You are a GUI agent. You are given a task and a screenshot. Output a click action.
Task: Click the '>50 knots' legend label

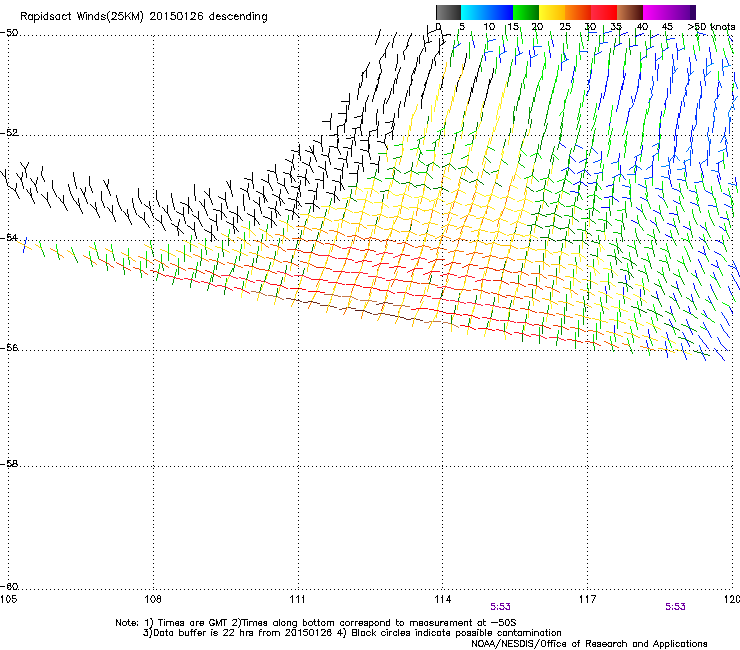pos(712,27)
